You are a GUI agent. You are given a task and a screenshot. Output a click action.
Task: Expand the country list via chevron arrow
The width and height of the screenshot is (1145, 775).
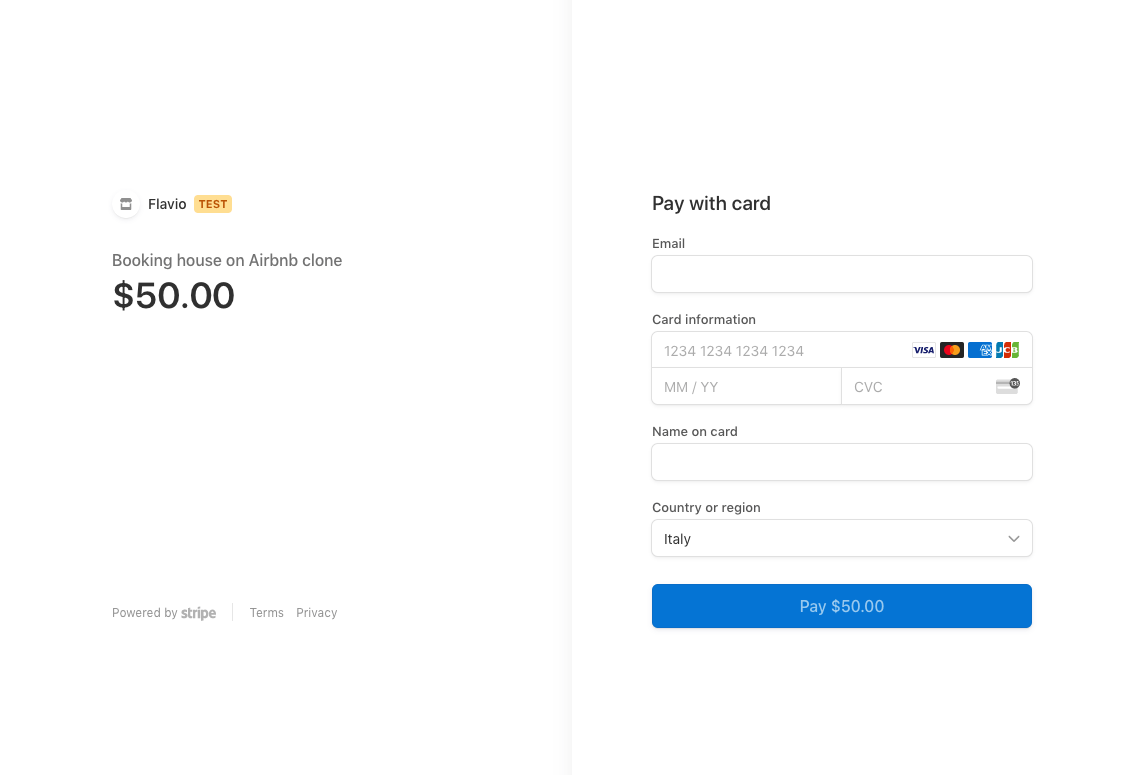pyautogui.click(x=1014, y=539)
